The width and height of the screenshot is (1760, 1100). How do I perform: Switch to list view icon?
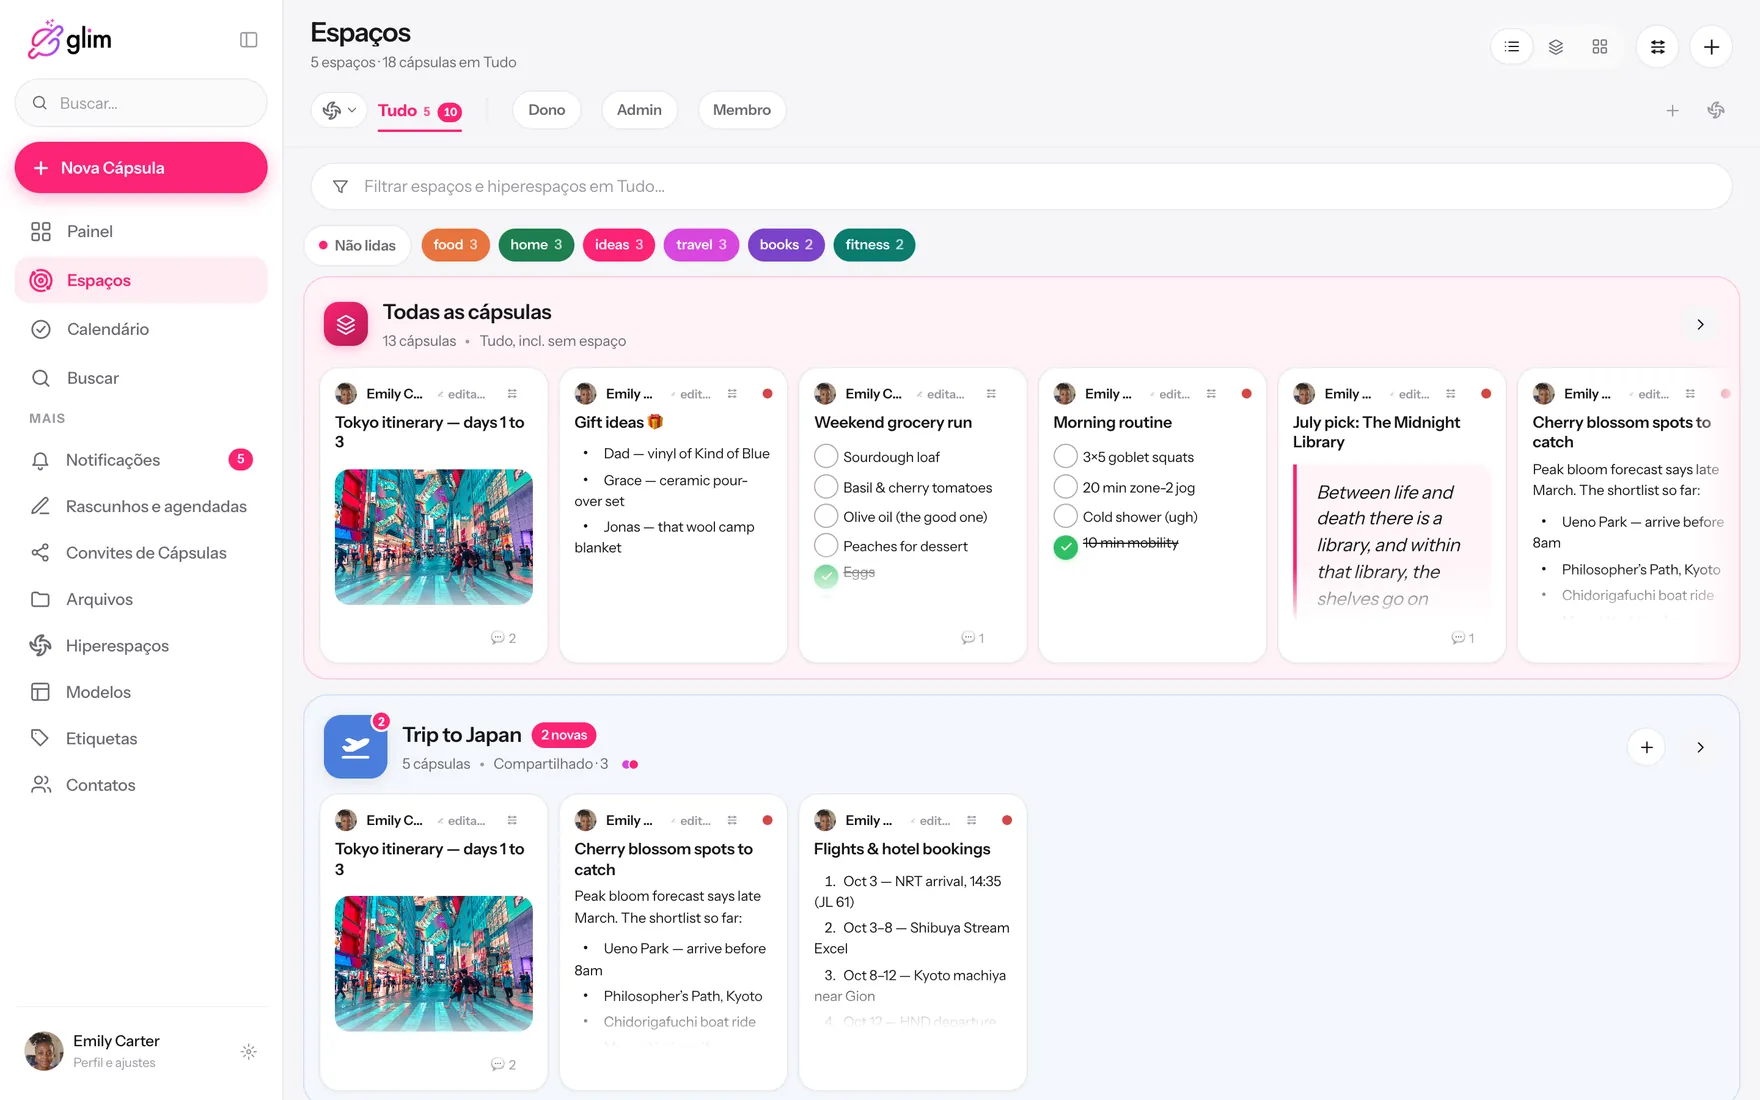[x=1511, y=47]
